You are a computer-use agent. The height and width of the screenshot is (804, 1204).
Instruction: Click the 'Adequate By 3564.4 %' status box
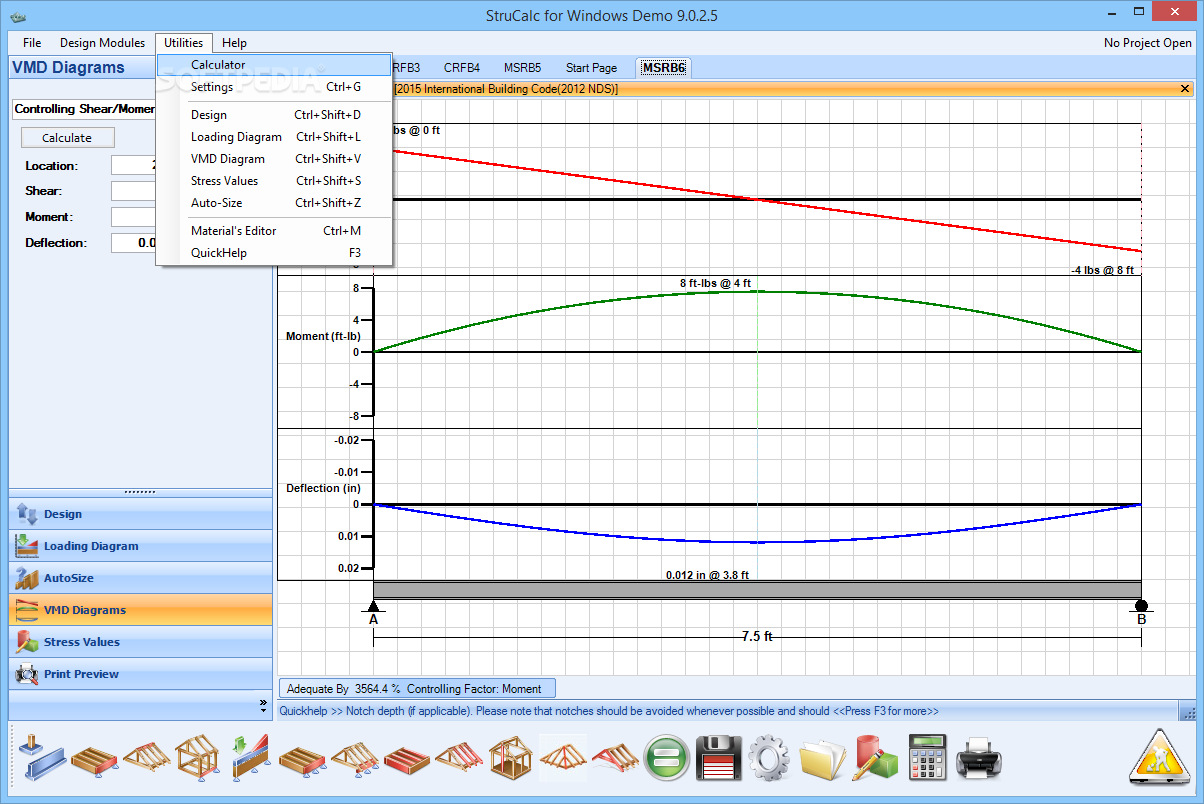point(416,688)
